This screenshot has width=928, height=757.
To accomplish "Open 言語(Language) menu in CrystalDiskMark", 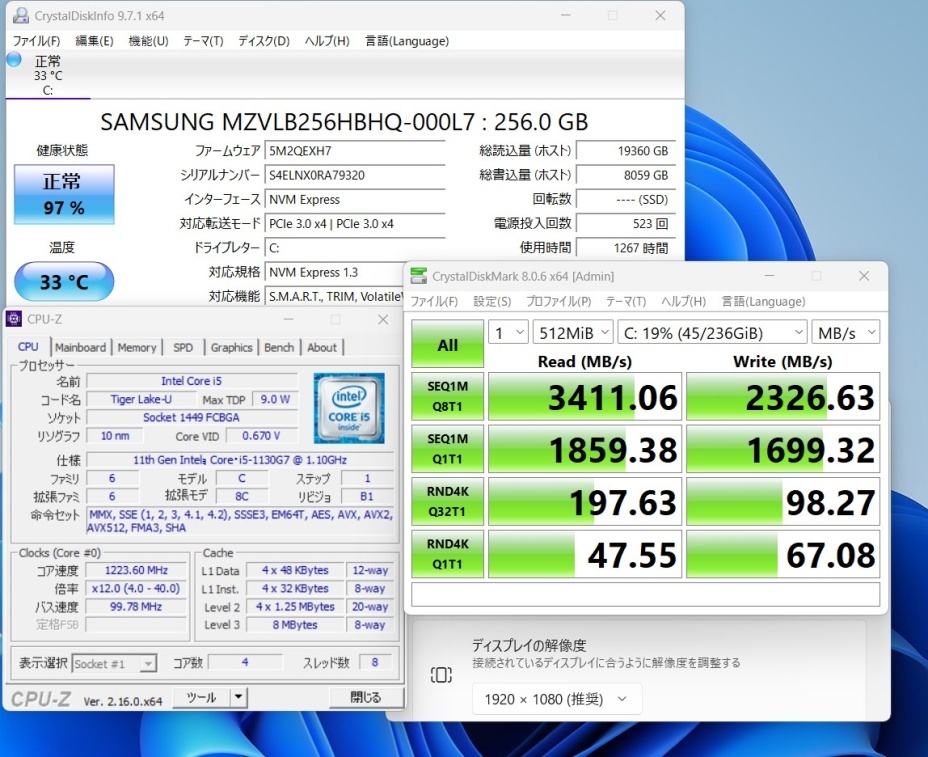I will (x=763, y=301).
